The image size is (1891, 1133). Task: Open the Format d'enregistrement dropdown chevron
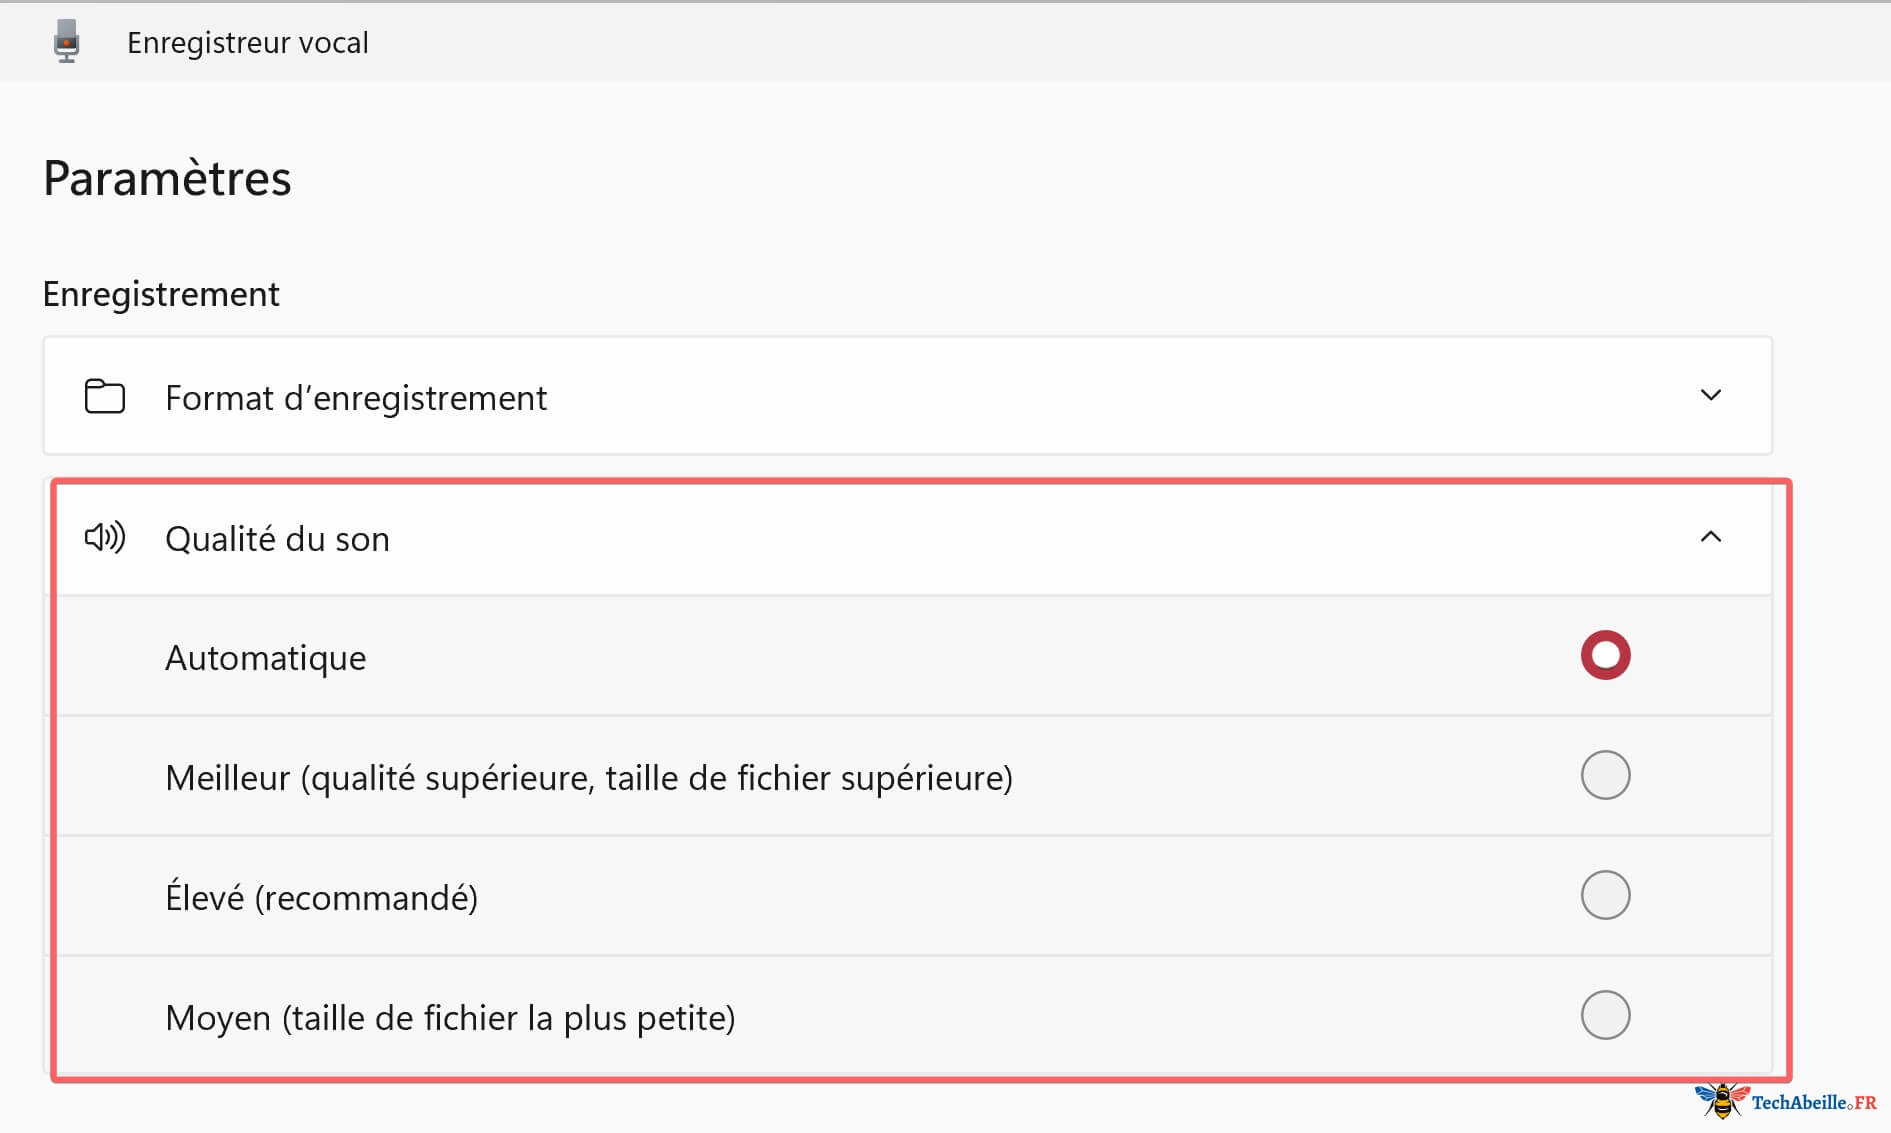coord(1711,396)
